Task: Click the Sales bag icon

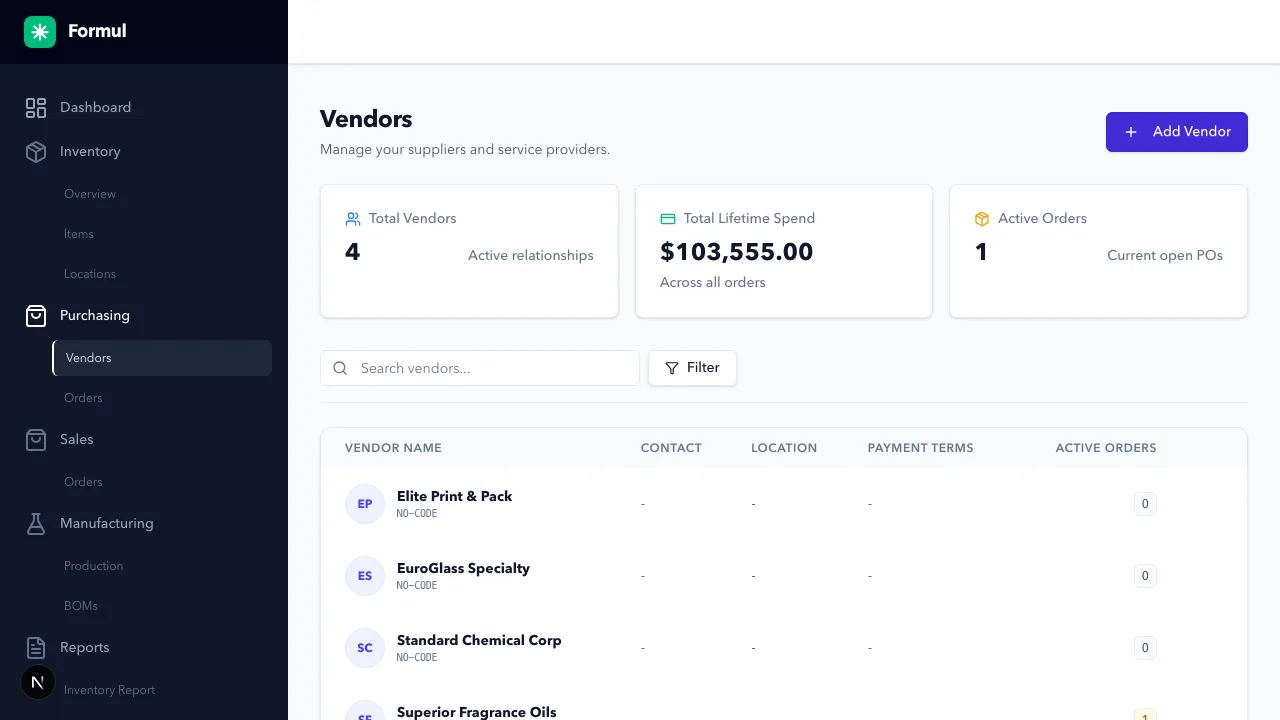Action: coord(36,440)
